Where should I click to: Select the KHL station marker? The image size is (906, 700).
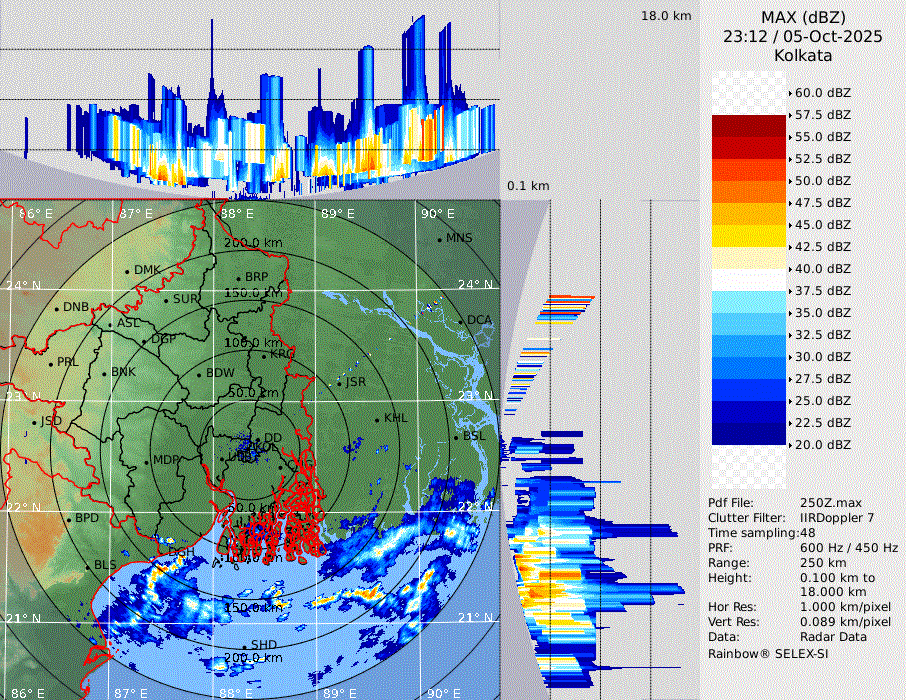pyautogui.click(x=377, y=419)
